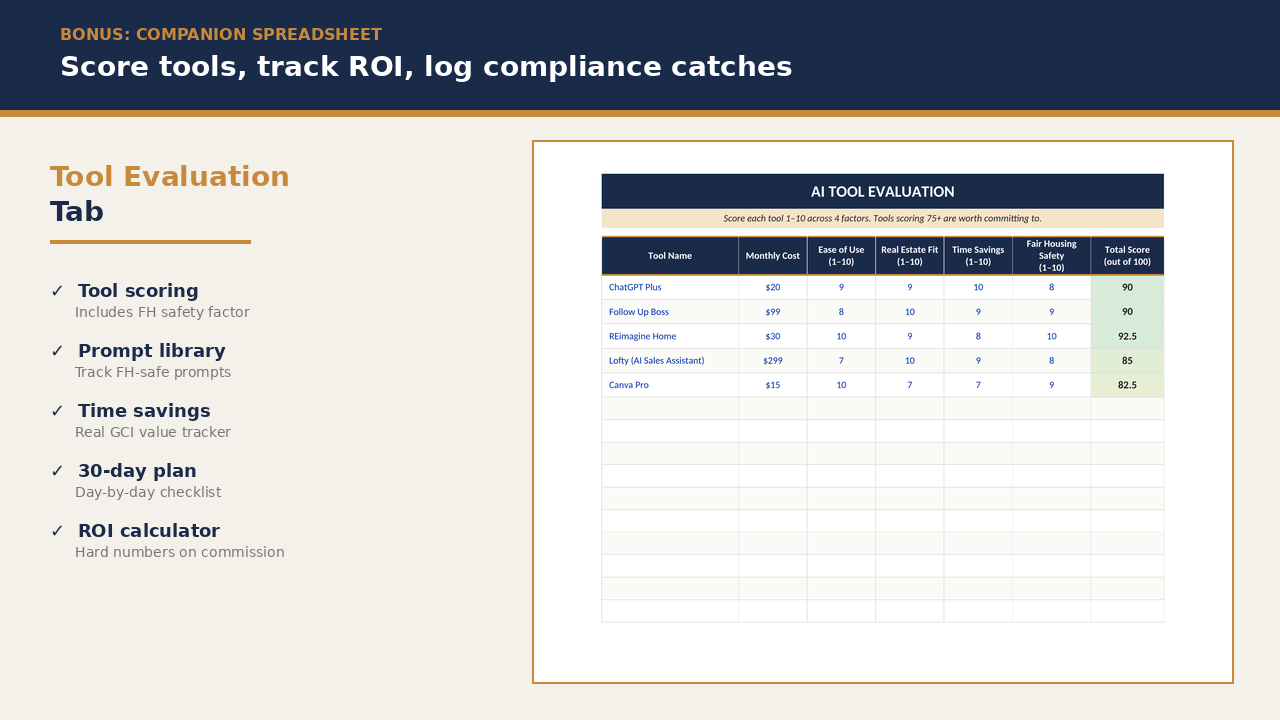The image size is (1280, 720).
Task: Click the REimagine Home entry
Action: (670, 336)
